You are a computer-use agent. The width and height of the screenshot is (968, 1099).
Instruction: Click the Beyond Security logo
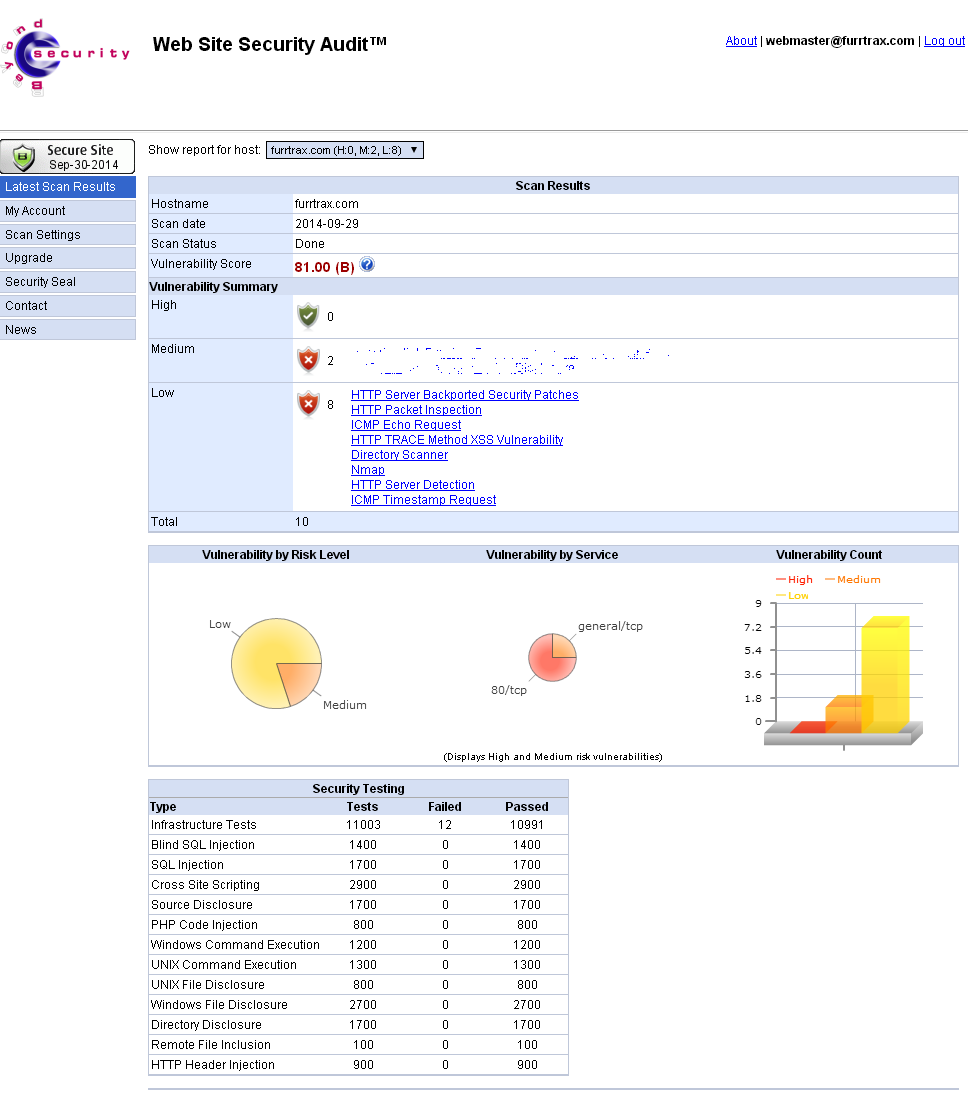pos(66,56)
